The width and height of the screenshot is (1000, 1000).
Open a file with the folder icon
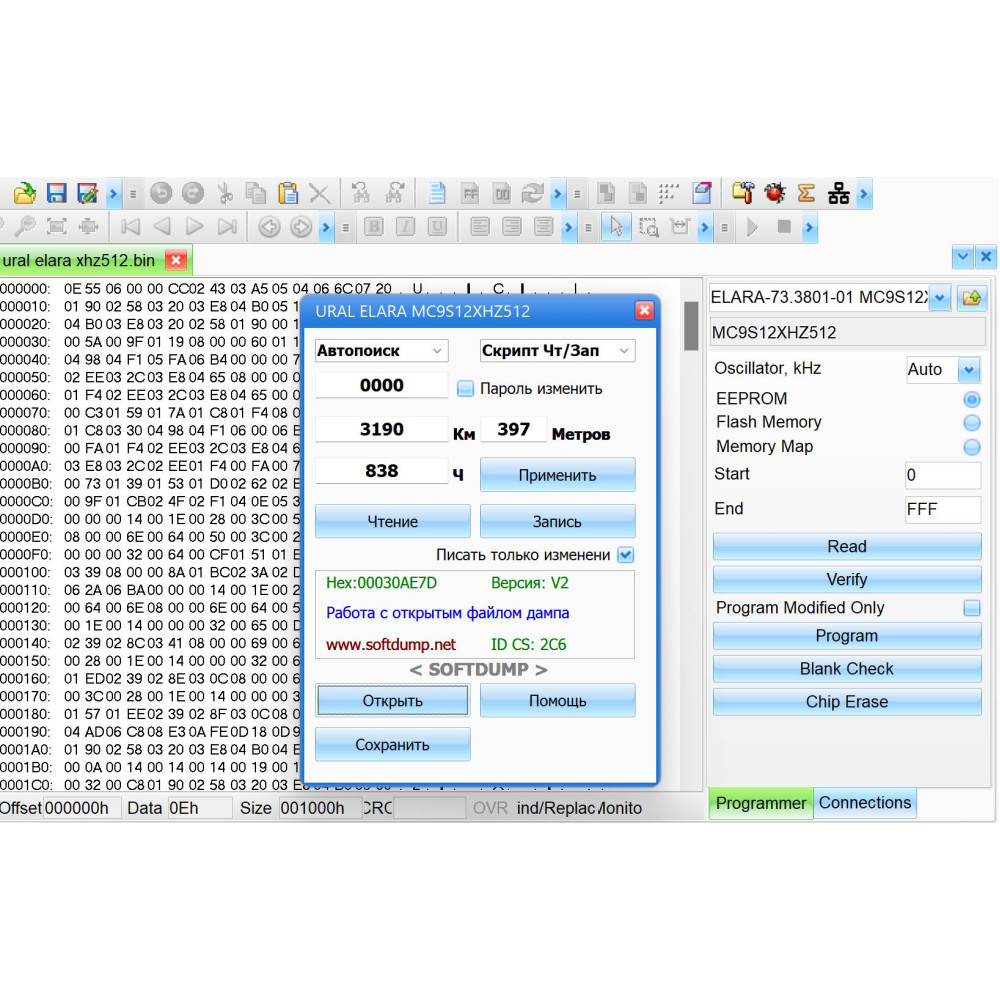(25, 193)
